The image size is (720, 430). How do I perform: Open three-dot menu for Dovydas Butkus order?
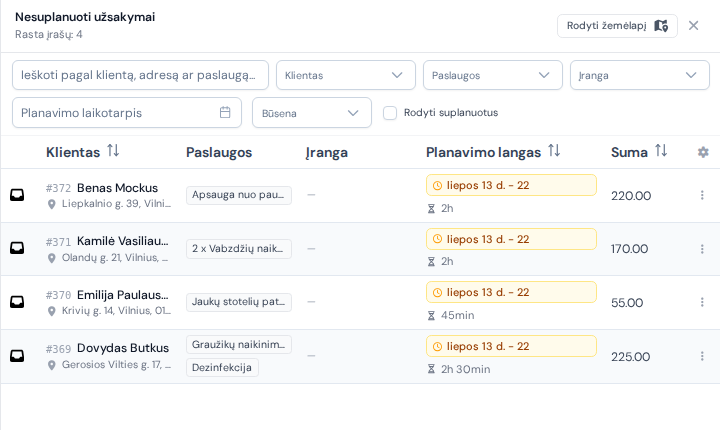coord(702,356)
